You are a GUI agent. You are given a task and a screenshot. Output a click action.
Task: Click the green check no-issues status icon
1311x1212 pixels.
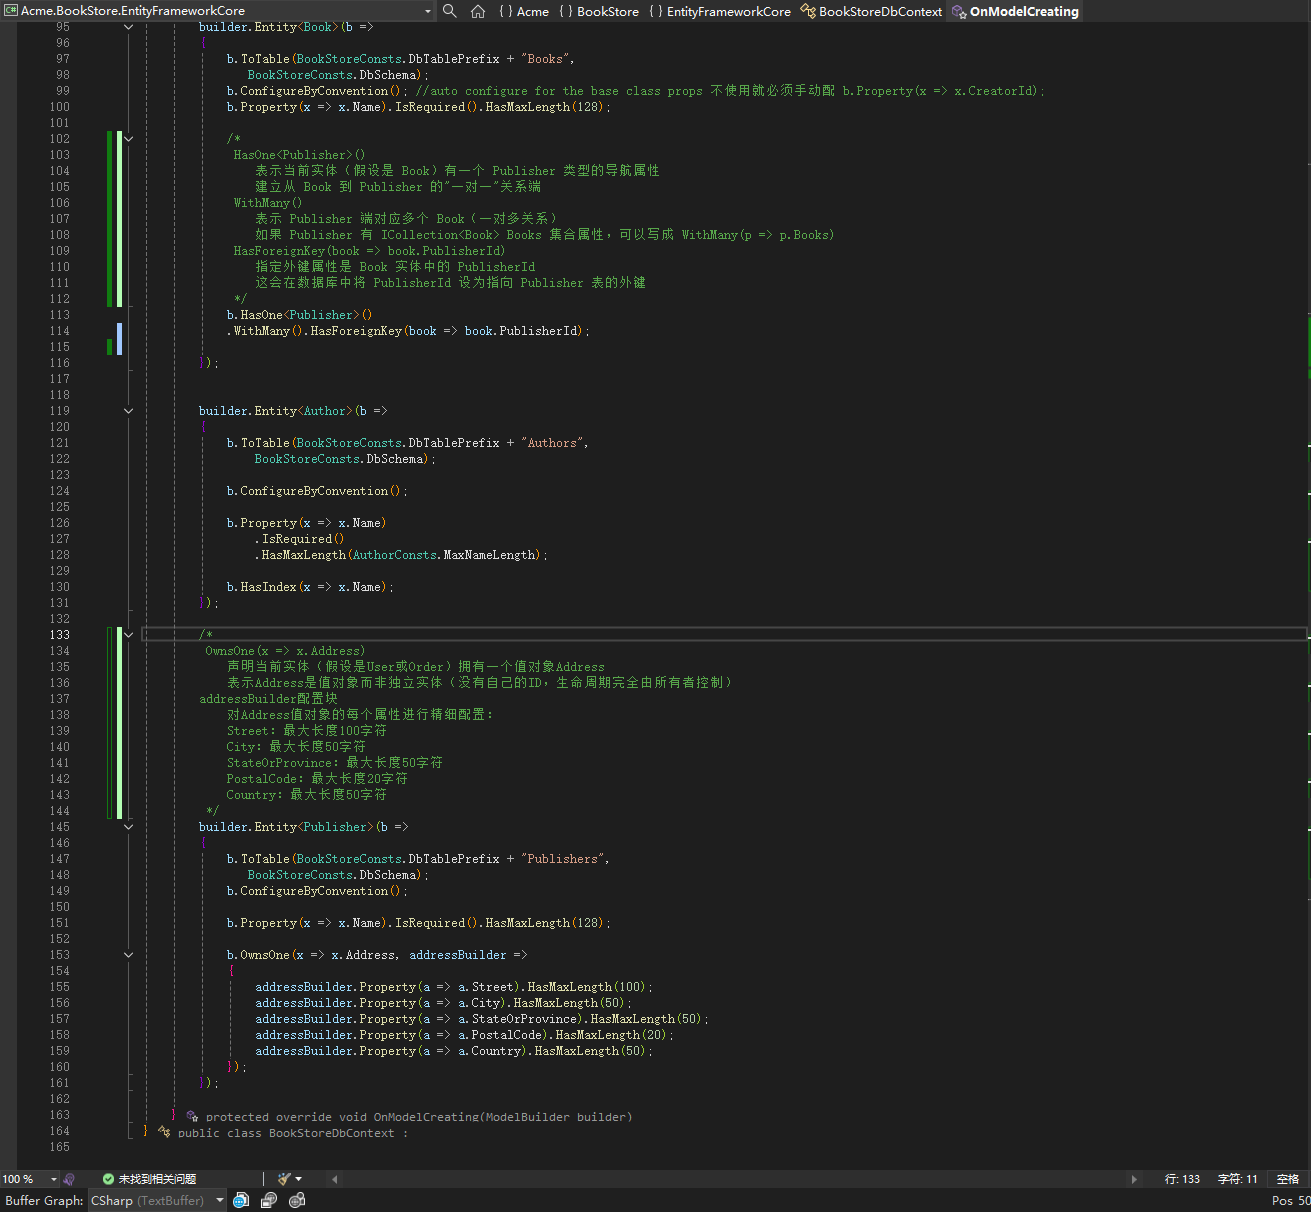(x=108, y=1179)
